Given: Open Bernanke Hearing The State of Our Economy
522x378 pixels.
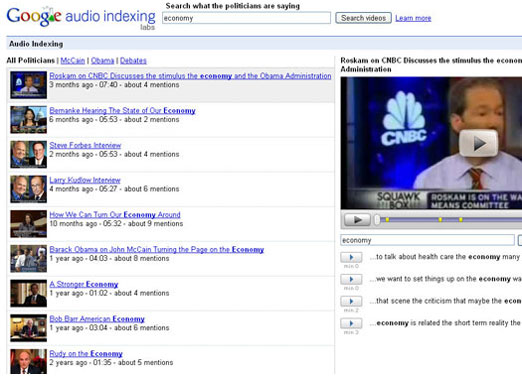Looking at the screenshot, I should [122, 111].
